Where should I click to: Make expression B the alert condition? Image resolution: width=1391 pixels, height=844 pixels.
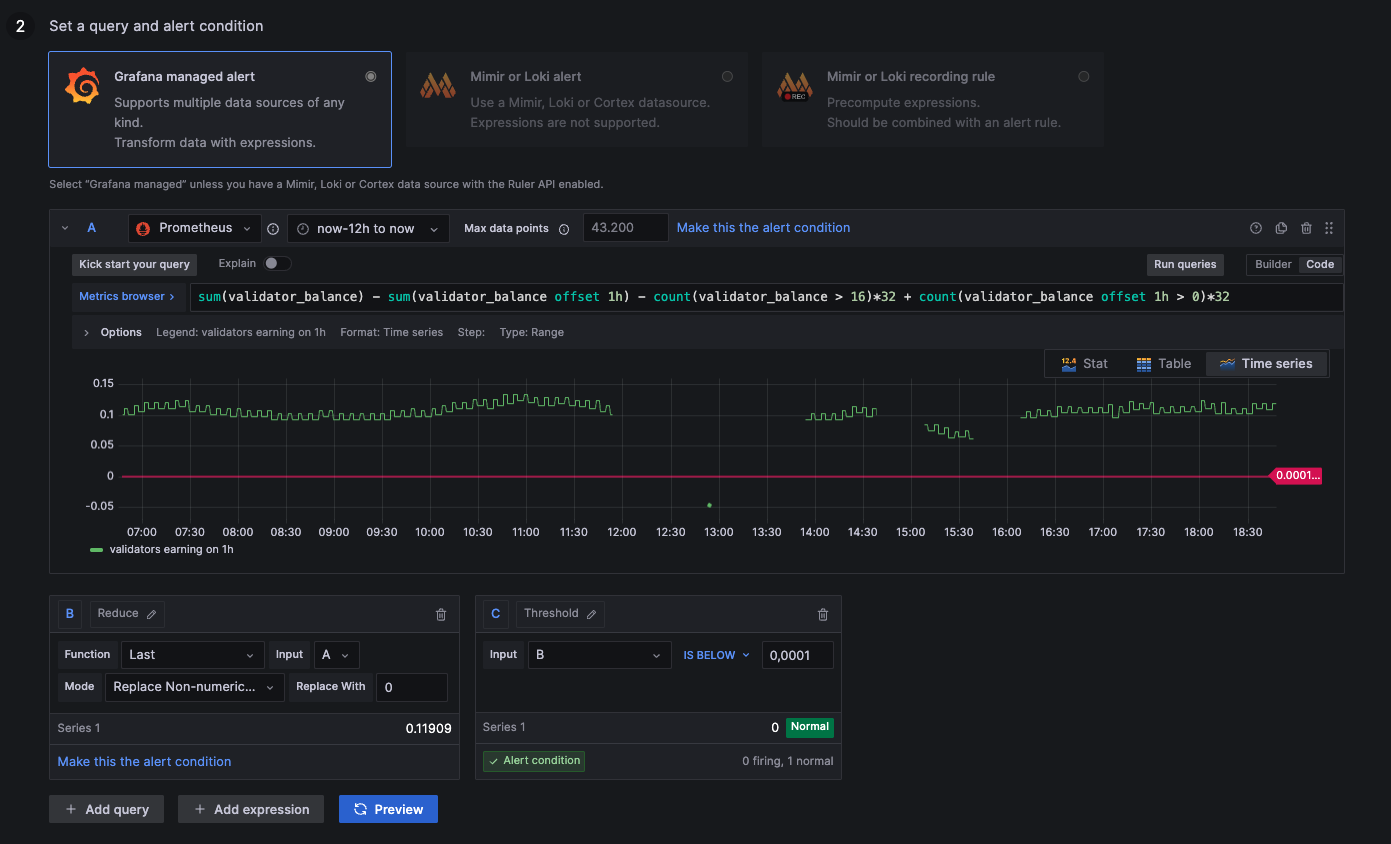(144, 762)
